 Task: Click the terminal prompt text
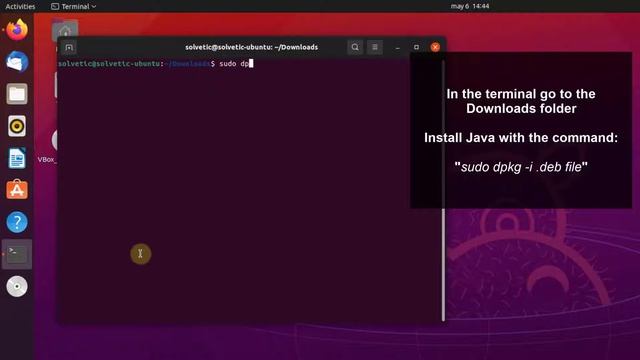pos(136,64)
